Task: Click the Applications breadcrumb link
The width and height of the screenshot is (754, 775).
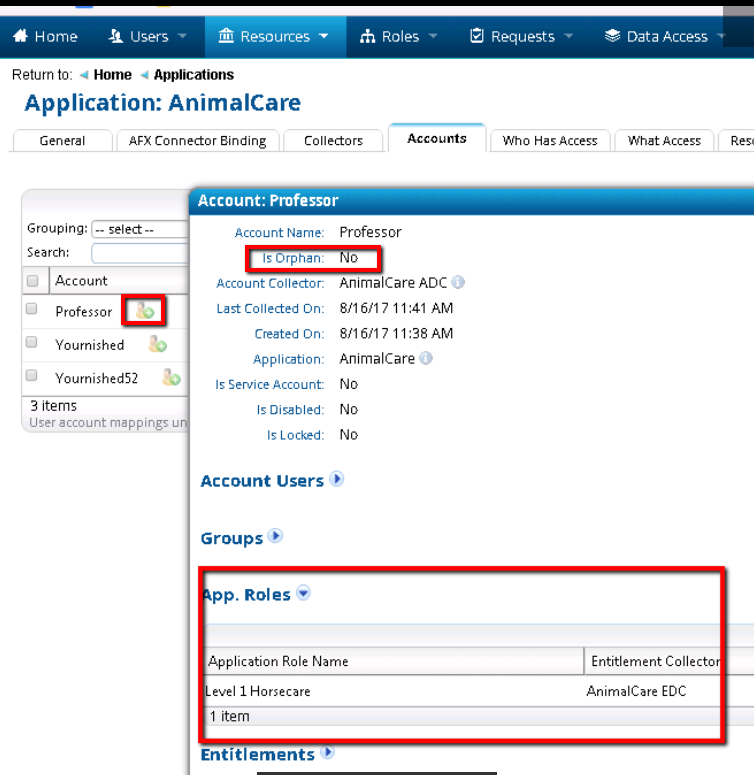Action: pos(193,75)
